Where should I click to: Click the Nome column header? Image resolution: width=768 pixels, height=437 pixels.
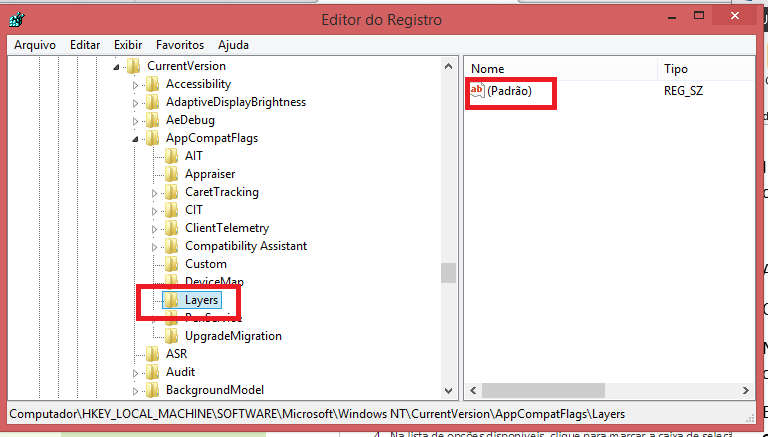point(560,69)
